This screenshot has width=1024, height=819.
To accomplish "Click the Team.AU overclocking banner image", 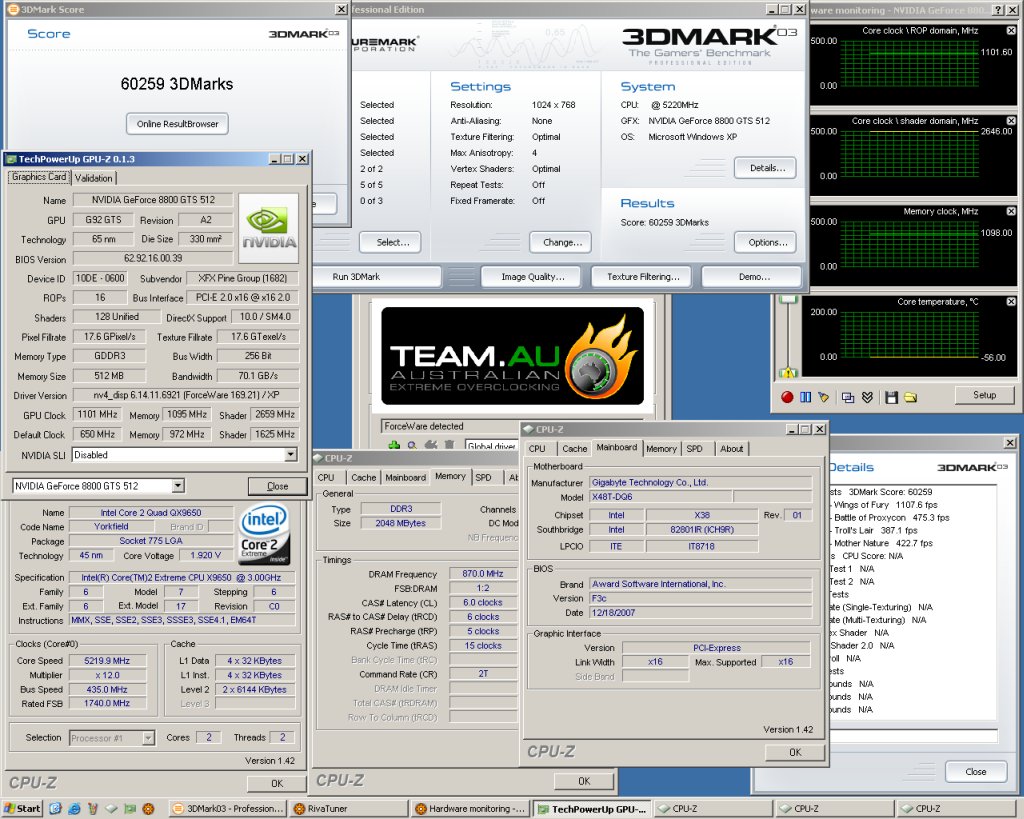I will click(512, 356).
